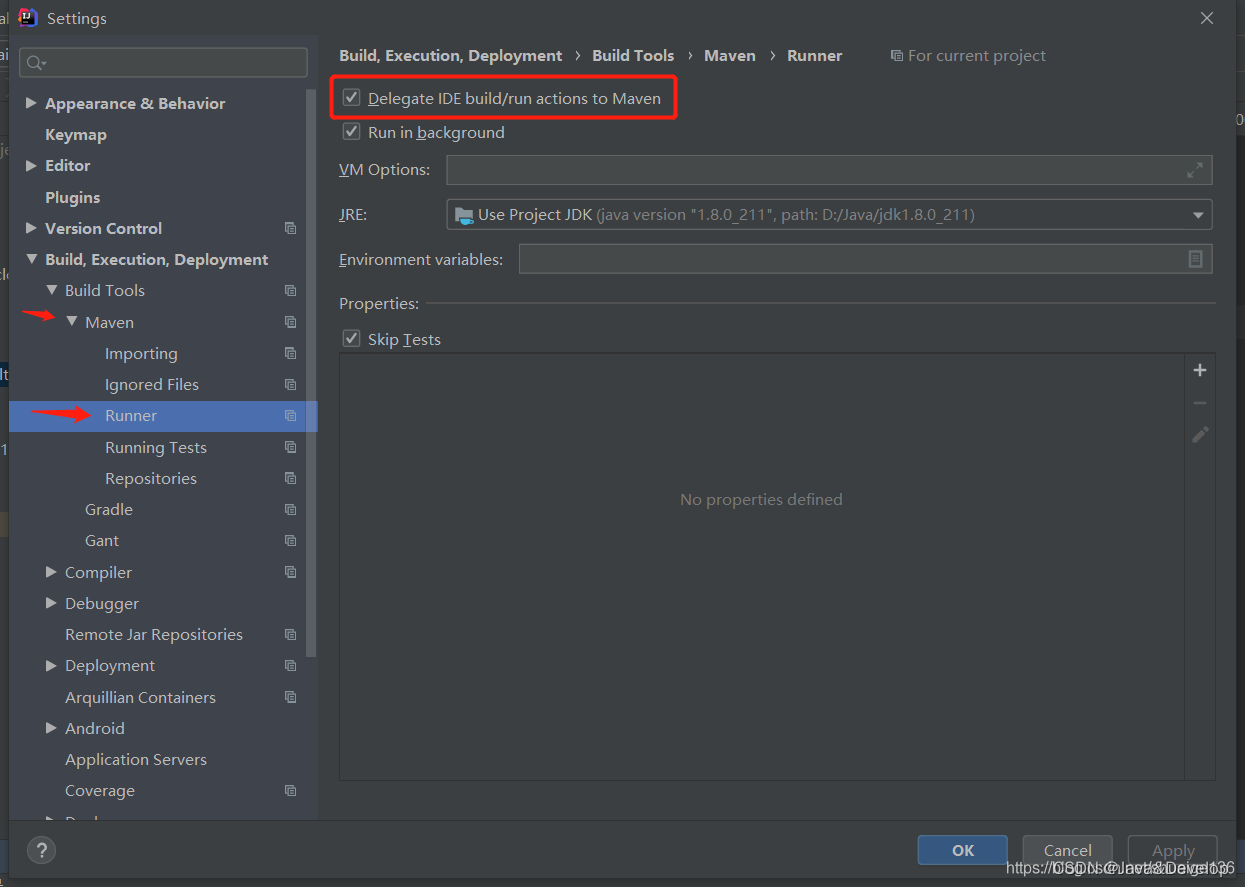Close the Settings dialog

tap(1207, 18)
